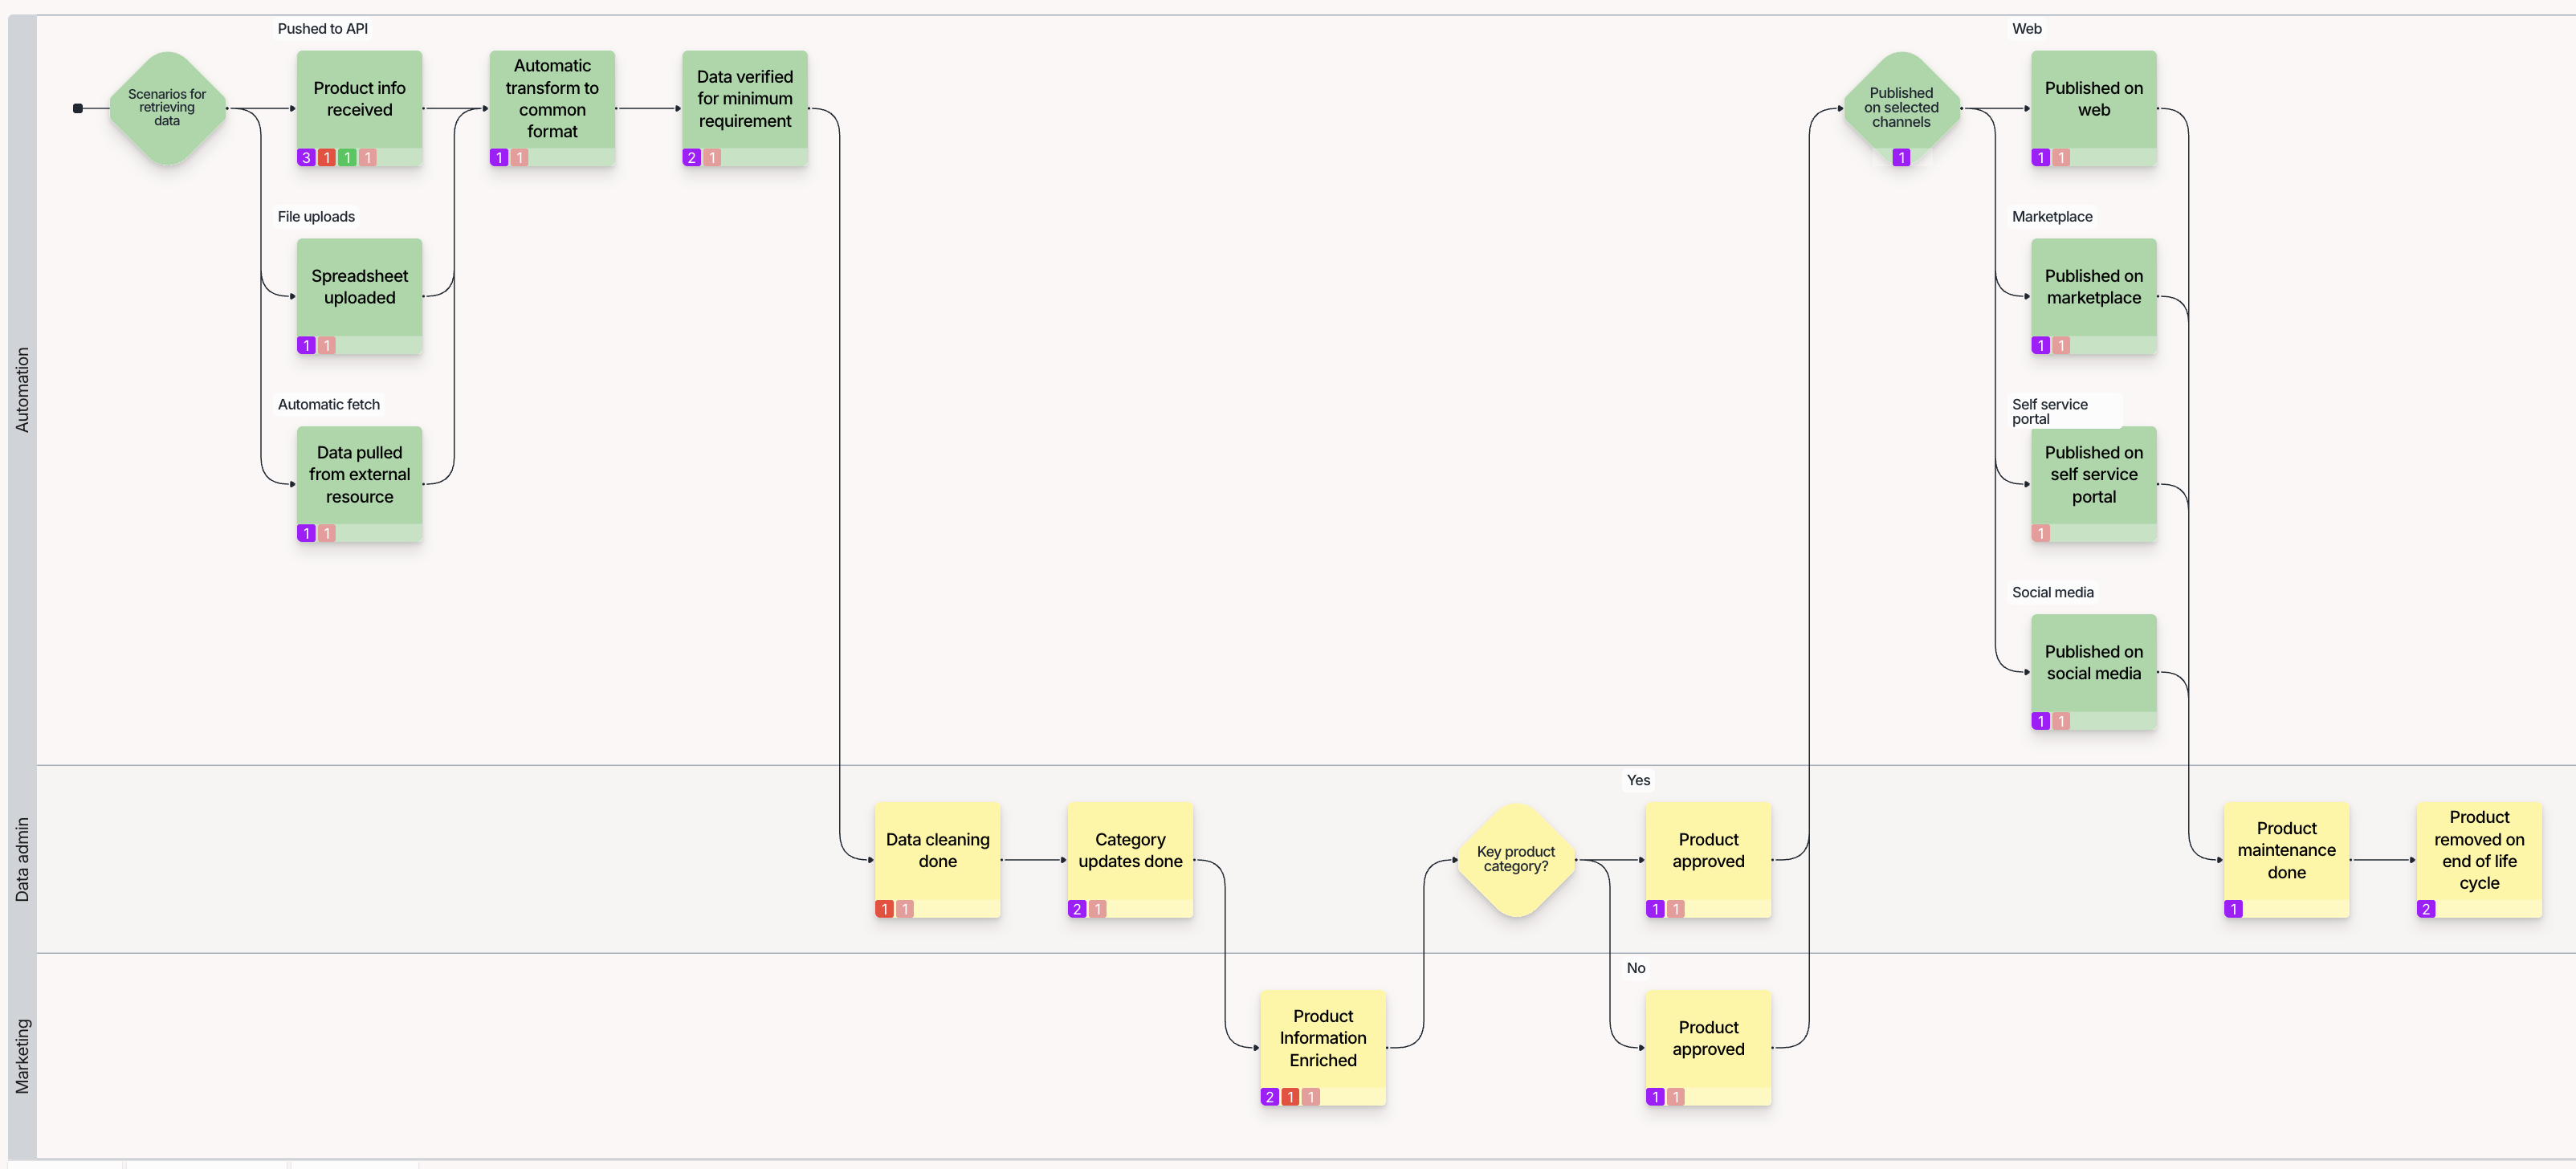Click the Automation swimlane label
The height and width of the screenshot is (1169, 2576).
coord(22,390)
